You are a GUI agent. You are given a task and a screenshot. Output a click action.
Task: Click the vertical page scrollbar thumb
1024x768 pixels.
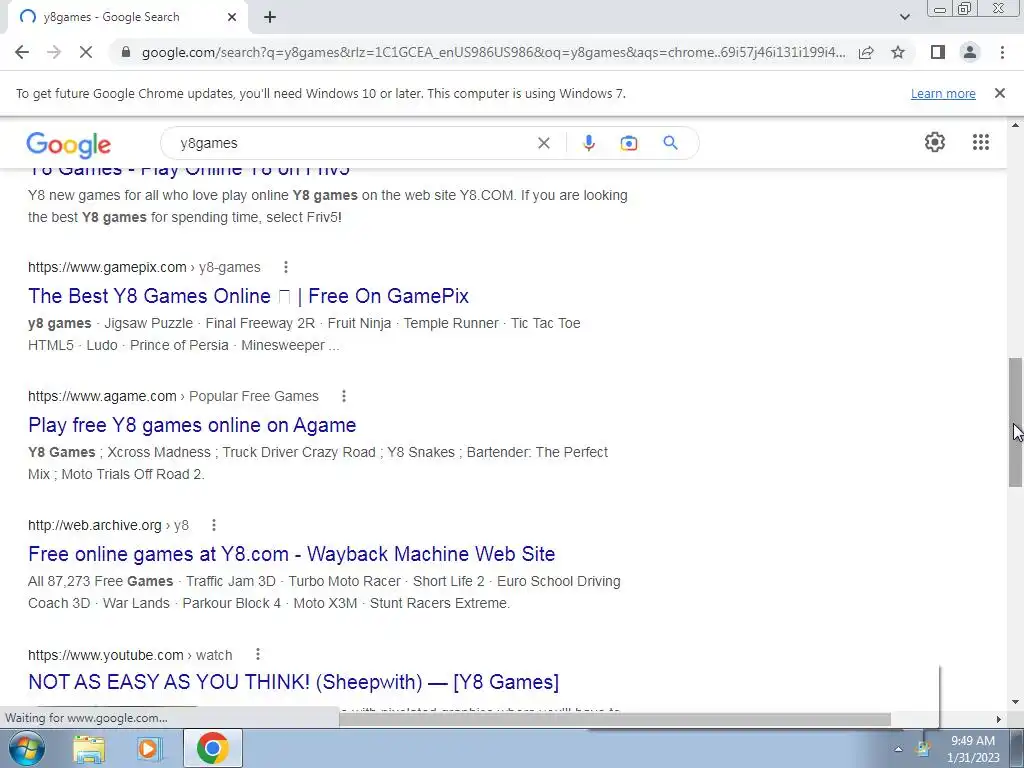point(1015,422)
